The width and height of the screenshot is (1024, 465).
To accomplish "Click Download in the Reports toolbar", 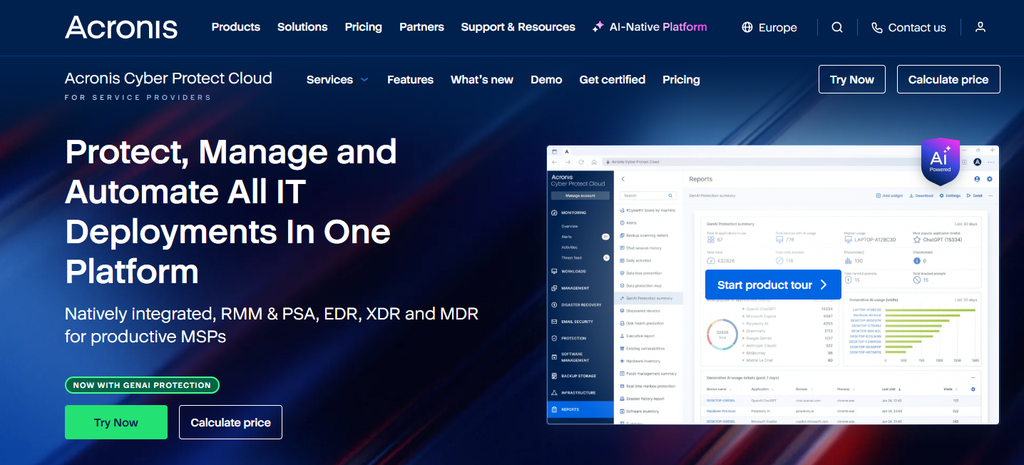I will click(921, 195).
